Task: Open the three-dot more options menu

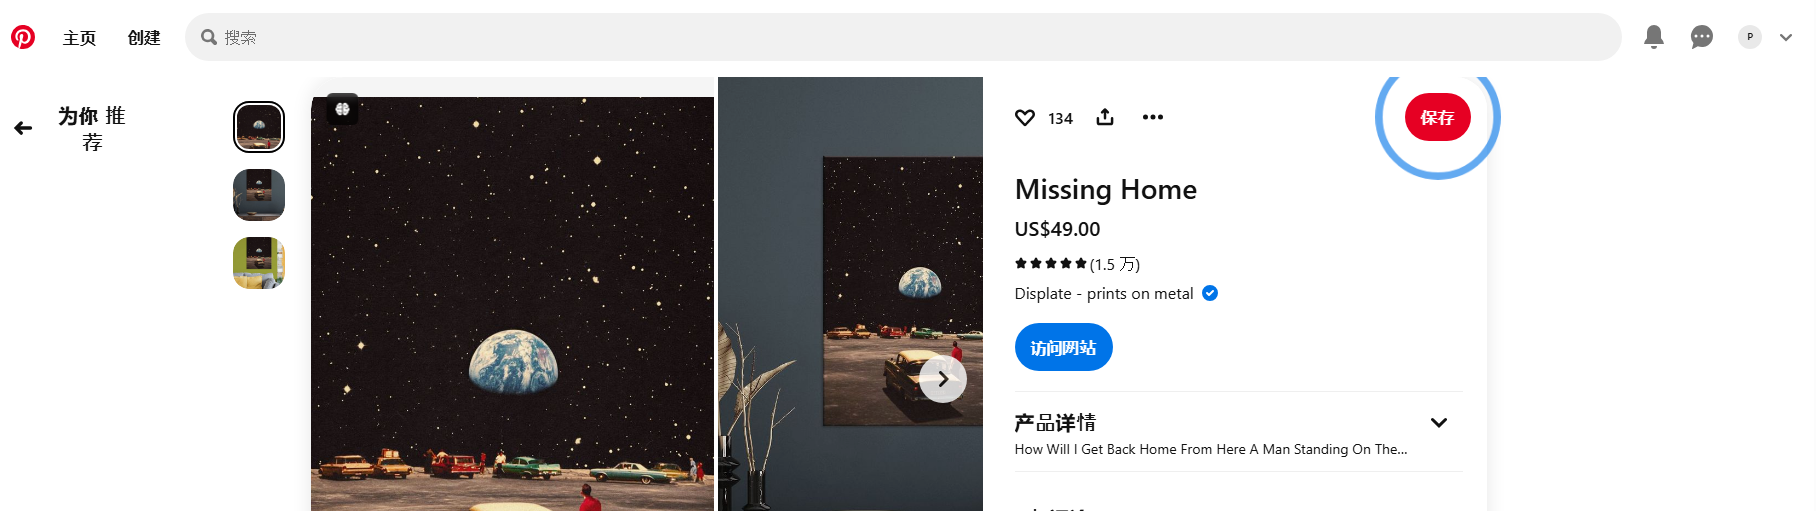Action: pyautogui.click(x=1153, y=117)
